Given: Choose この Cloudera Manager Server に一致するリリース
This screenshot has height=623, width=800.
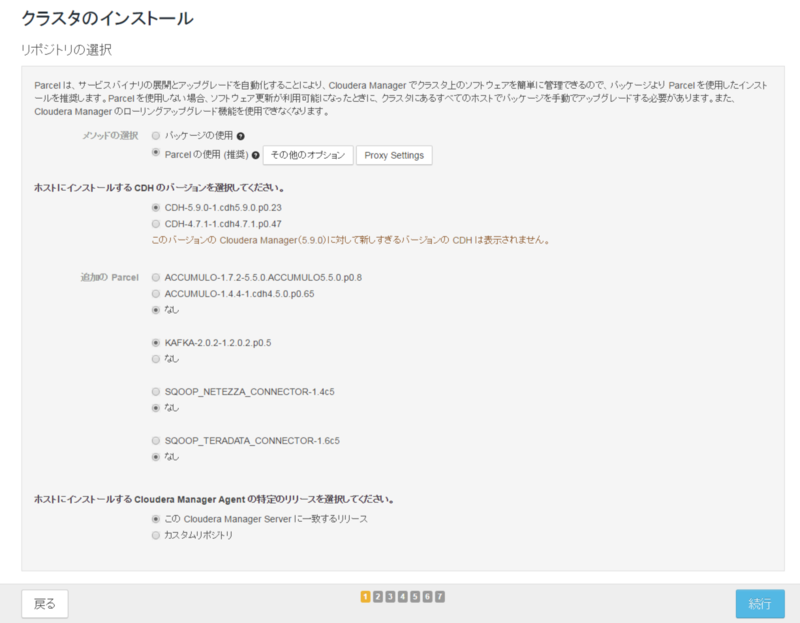Looking at the screenshot, I should coord(156,519).
